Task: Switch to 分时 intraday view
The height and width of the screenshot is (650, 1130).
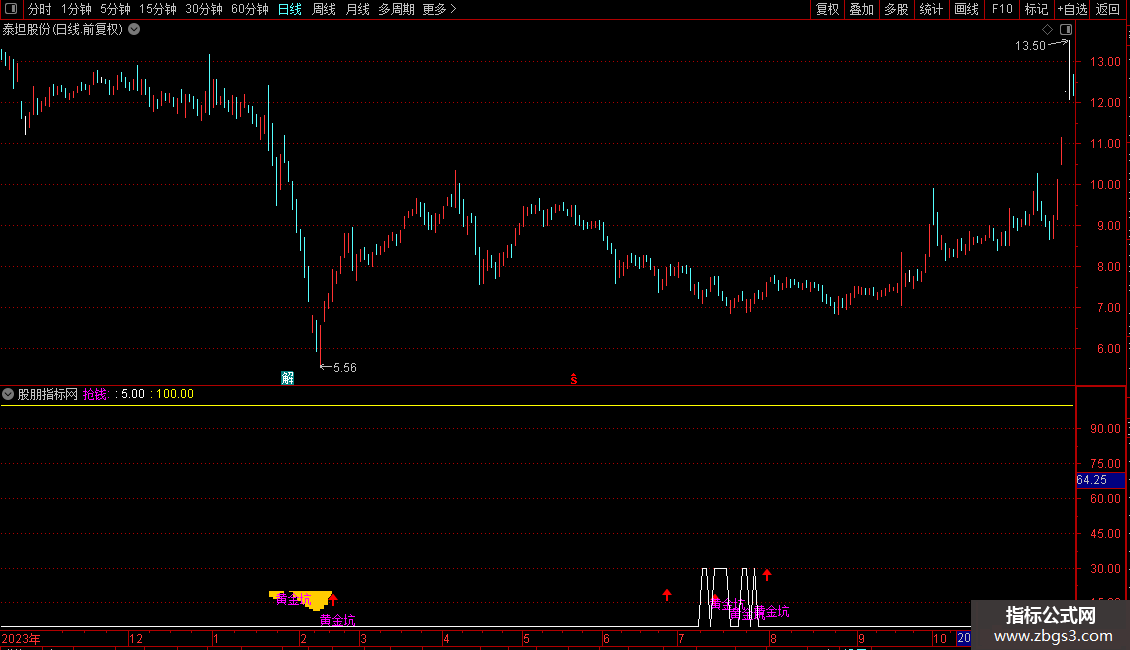Action: coord(40,9)
